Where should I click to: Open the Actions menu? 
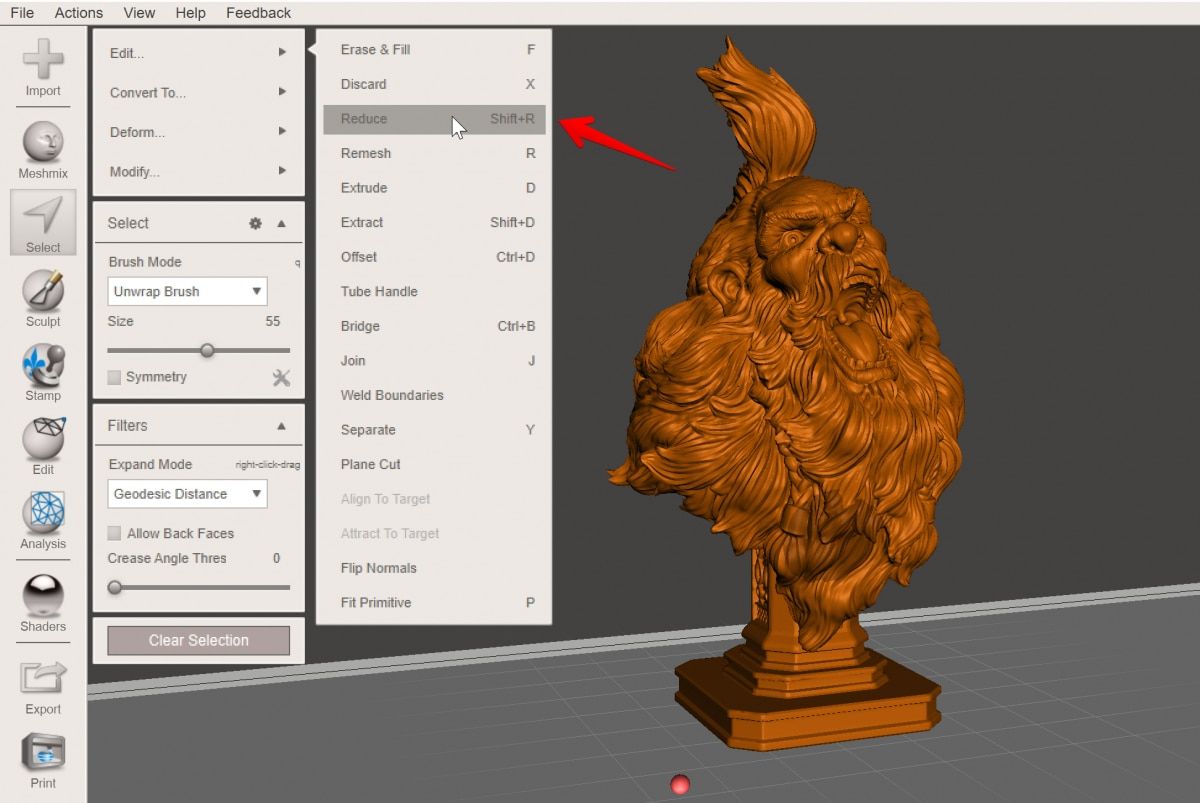[78, 12]
